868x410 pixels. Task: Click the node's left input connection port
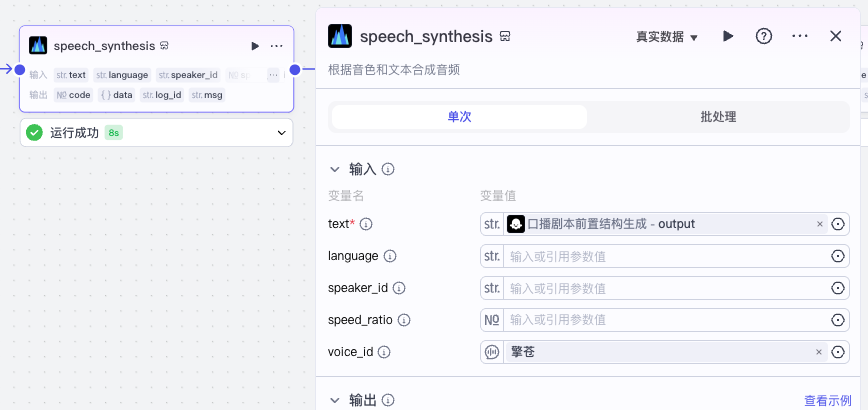(20, 70)
